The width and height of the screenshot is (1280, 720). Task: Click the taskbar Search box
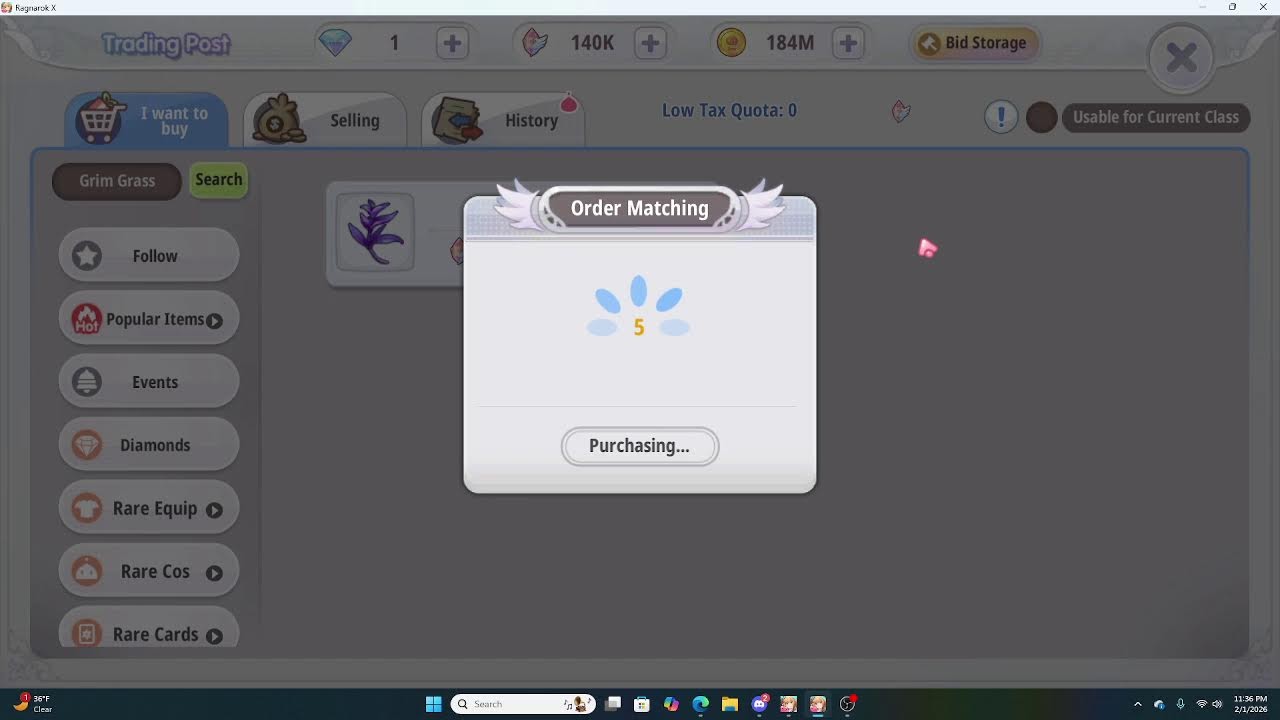(523, 704)
